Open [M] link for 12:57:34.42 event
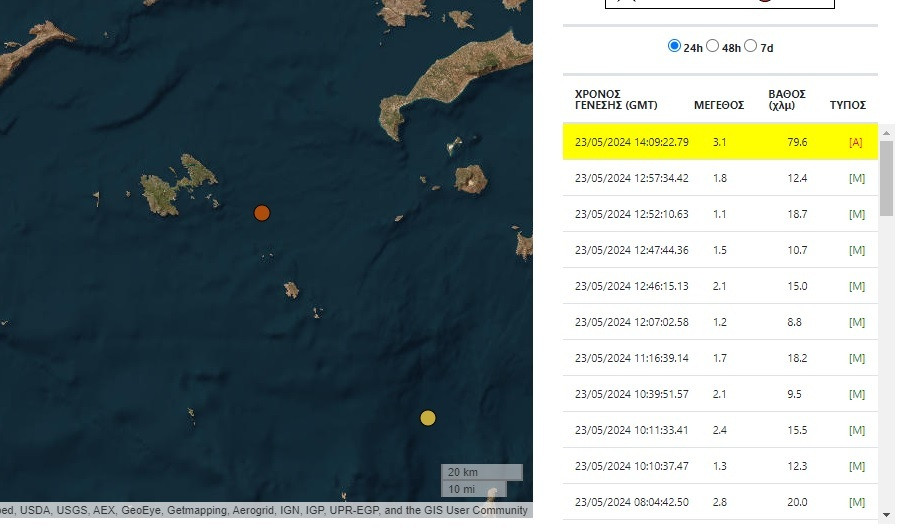The width and height of the screenshot is (900, 529). click(x=857, y=178)
